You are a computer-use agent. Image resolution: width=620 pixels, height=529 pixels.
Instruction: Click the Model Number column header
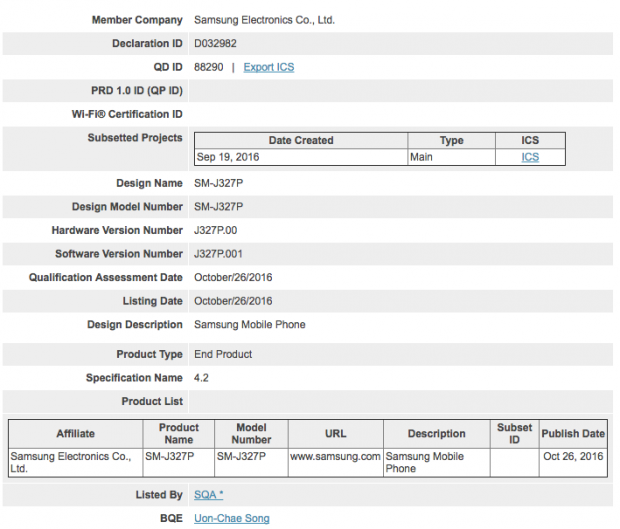(x=251, y=433)
